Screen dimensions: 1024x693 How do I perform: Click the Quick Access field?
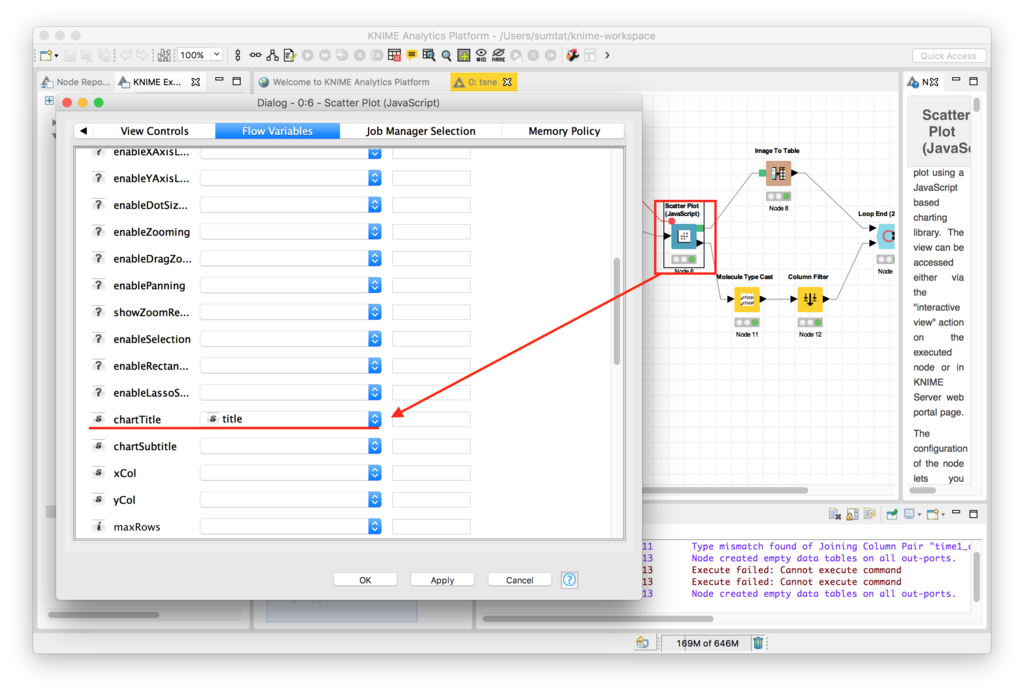tap(948, 56)
